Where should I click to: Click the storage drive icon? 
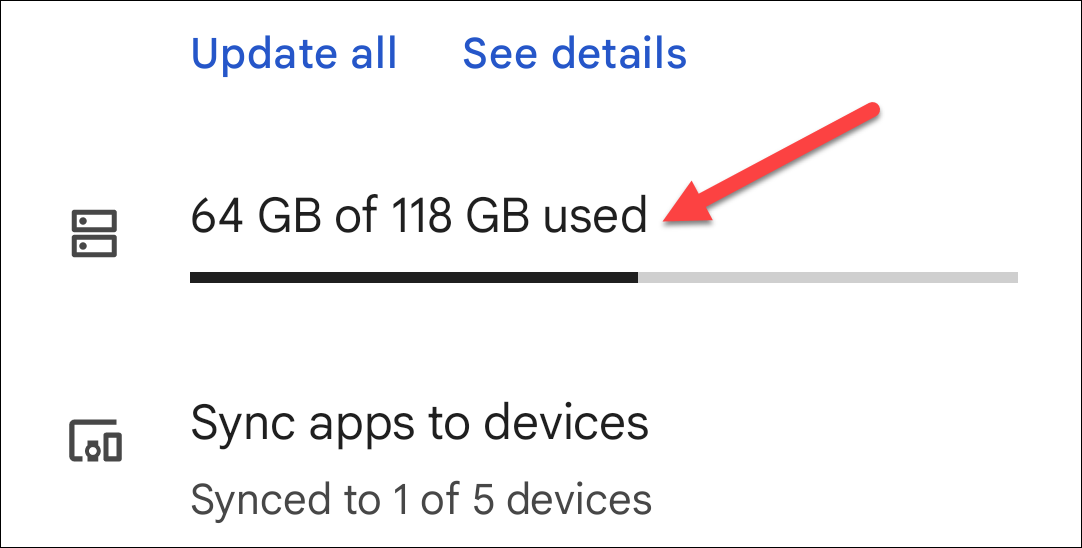[95, 233]
